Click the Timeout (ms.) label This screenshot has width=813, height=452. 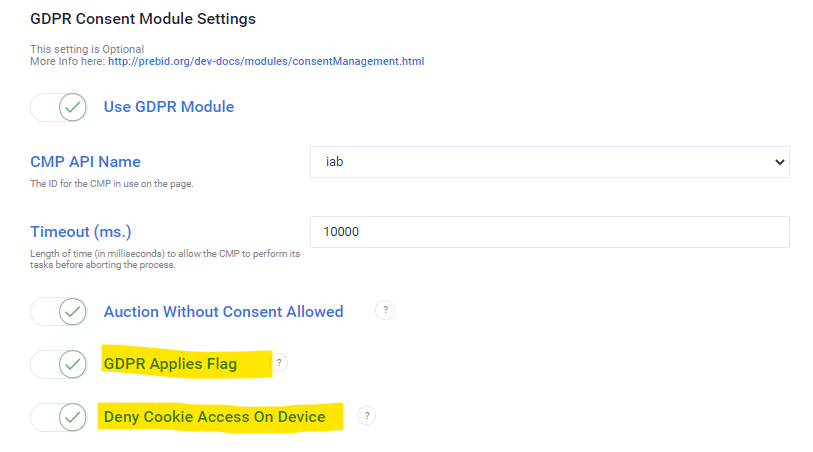coord(81,232)
